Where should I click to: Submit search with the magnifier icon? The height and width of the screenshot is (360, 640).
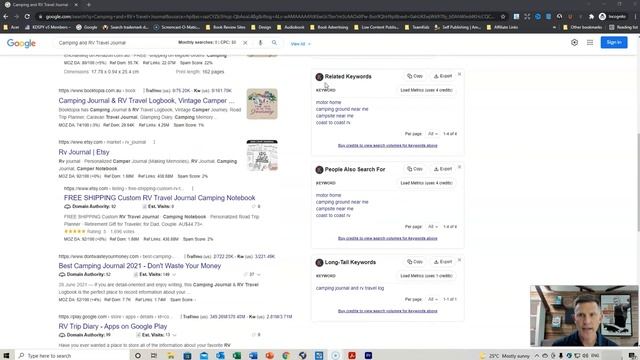pyautogui.click(x=274, y=43)
